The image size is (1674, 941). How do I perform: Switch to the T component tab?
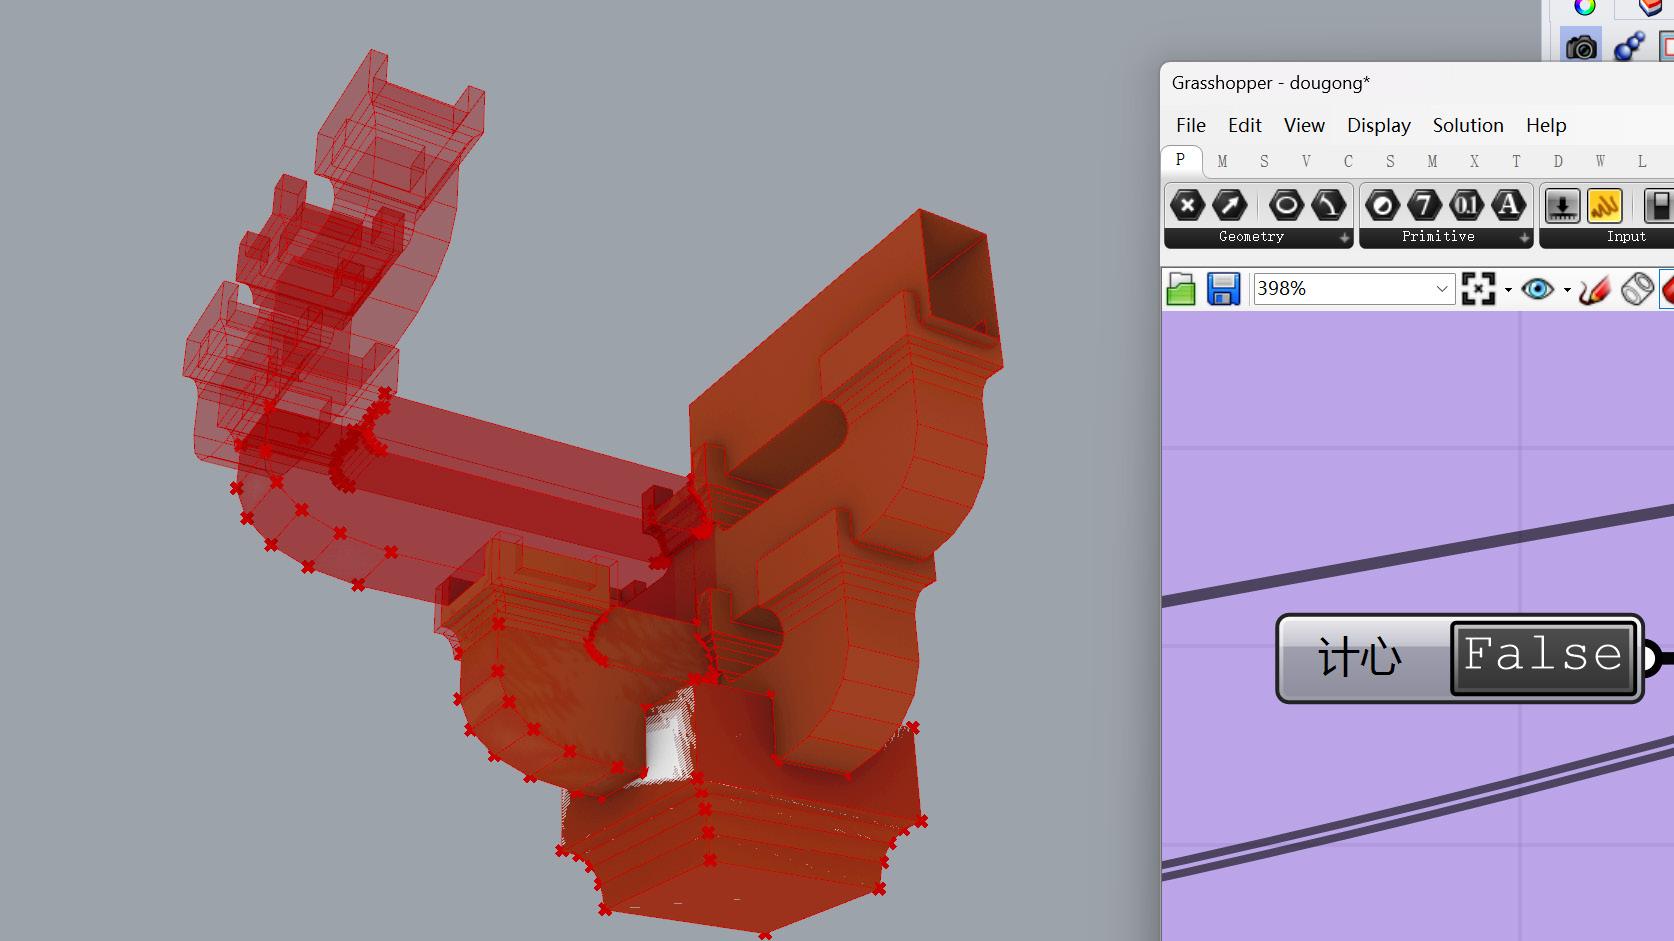point(1516,161)
